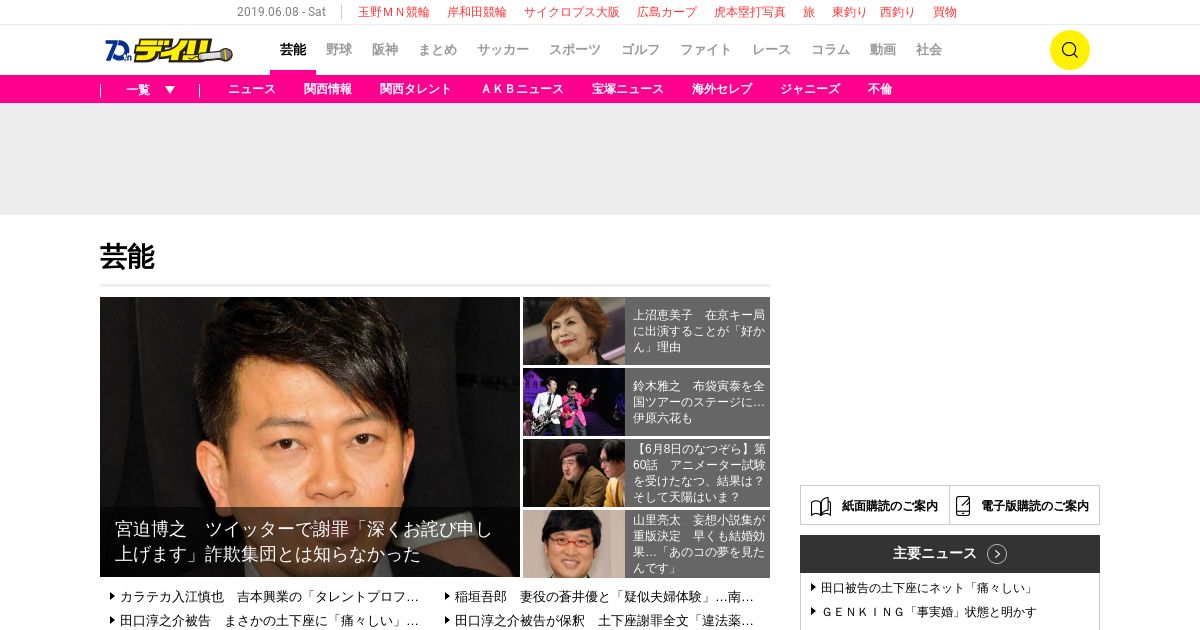The height and width of the screenshot is (630, 1200).
Task: Open ＡＫＢニュース sub-category
Action: click(522, 89)
